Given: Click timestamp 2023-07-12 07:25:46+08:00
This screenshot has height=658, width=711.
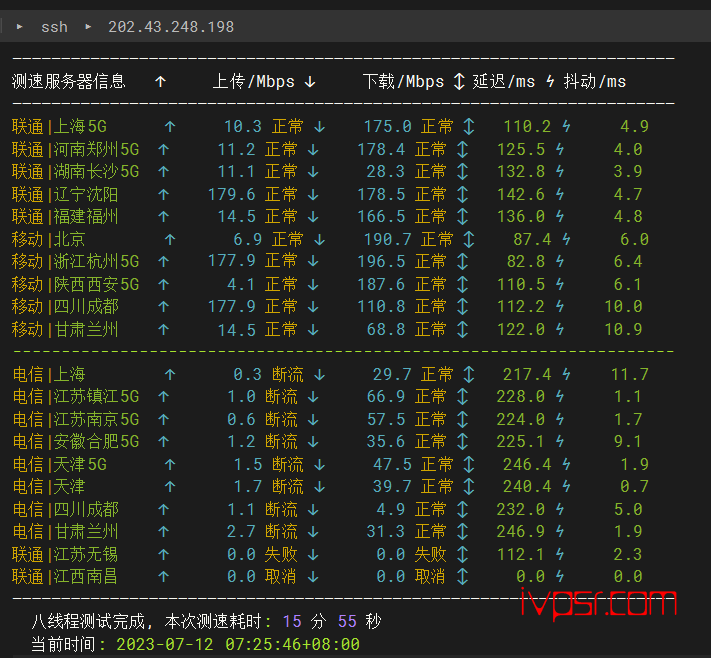Looking at the screenshot, I should (x=238, y=644).
